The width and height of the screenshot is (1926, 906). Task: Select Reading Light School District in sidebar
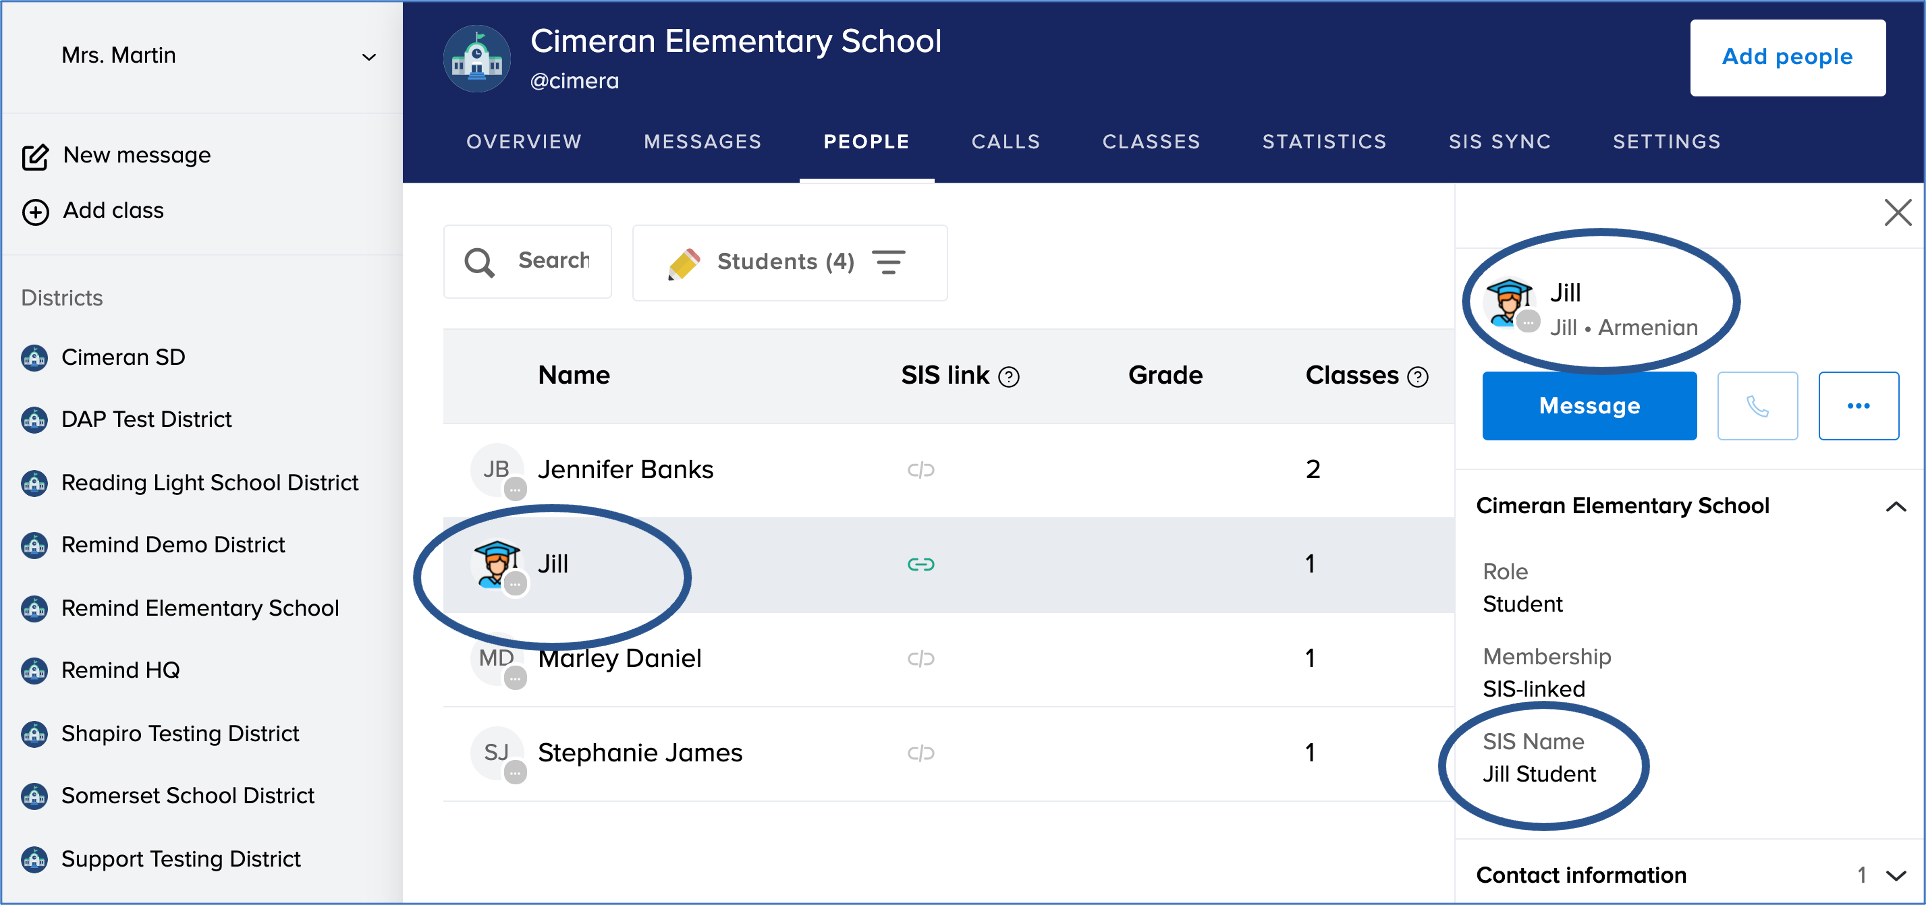(x=209, y=483)
